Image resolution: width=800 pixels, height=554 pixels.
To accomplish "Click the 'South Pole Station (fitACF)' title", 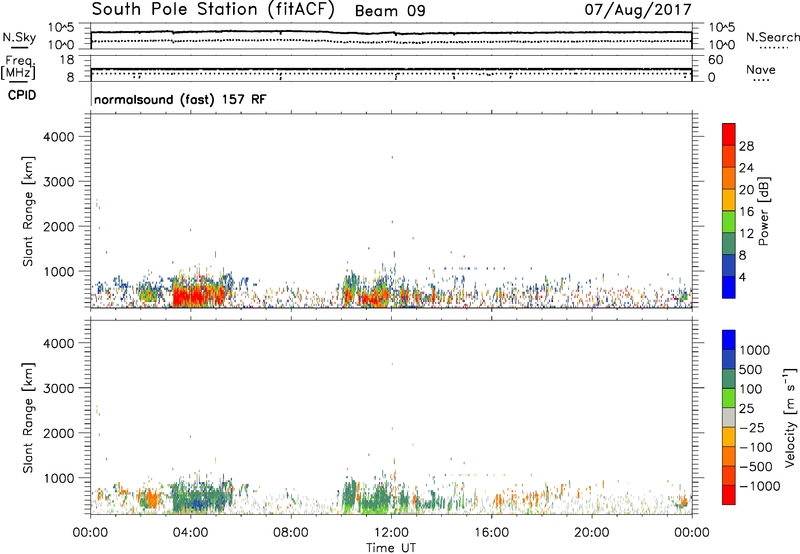I will click(213, 10).
